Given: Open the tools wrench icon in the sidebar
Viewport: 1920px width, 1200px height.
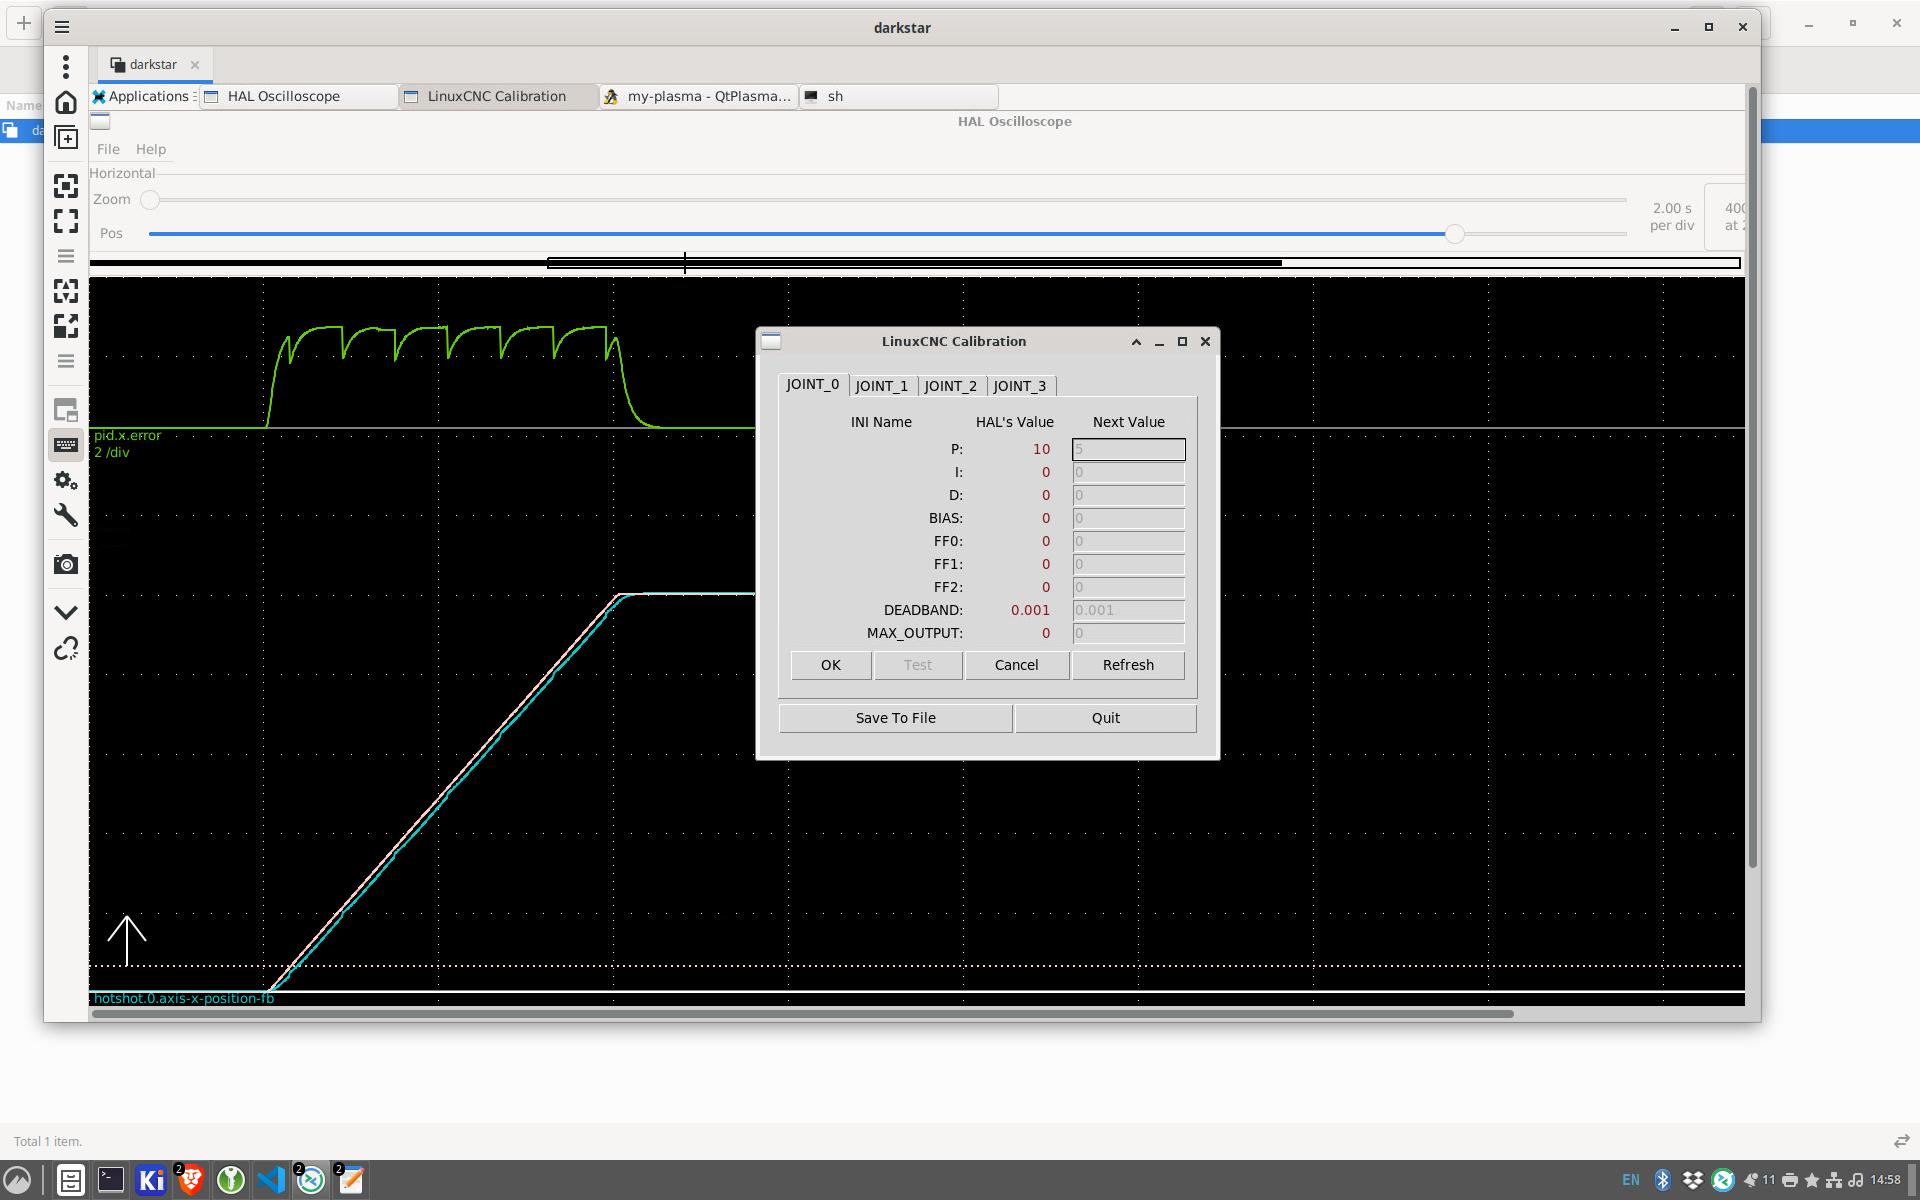Looking at the screenshot, I should (x=66, y=516).
